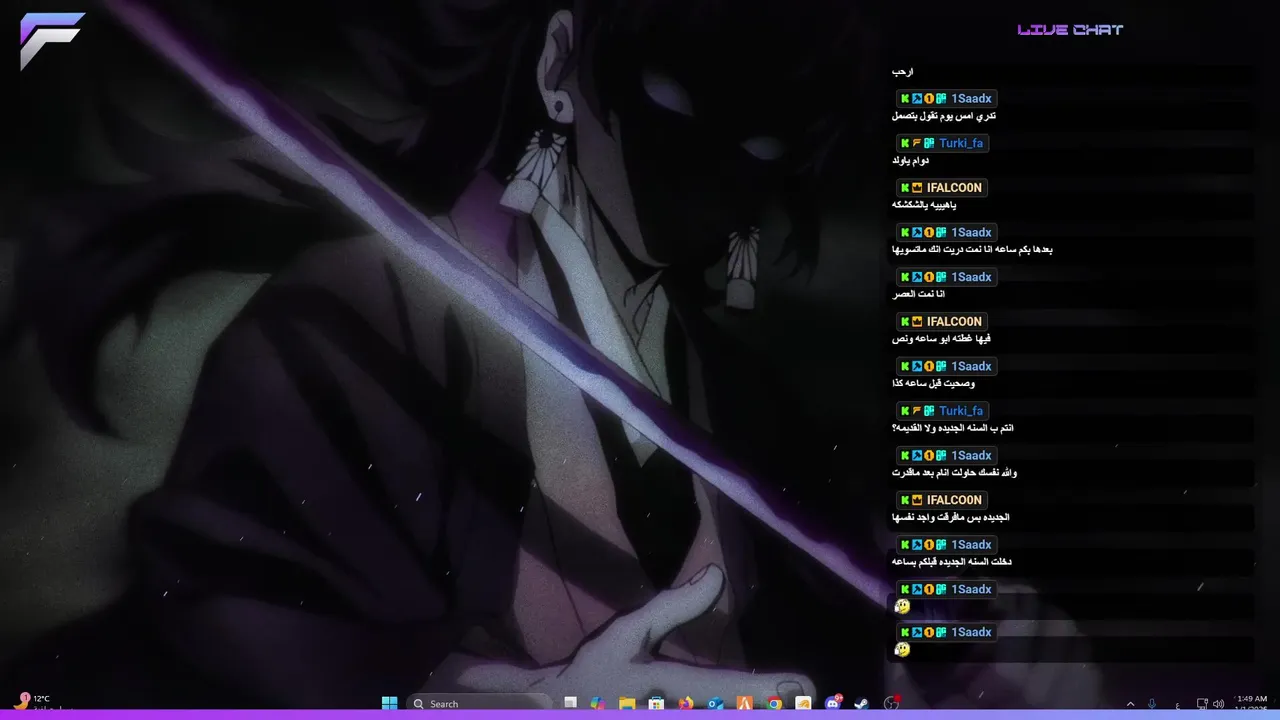1280x720 pixels.
Task: Show hidden system tray icons
Action: click(x=1131, y=704)
